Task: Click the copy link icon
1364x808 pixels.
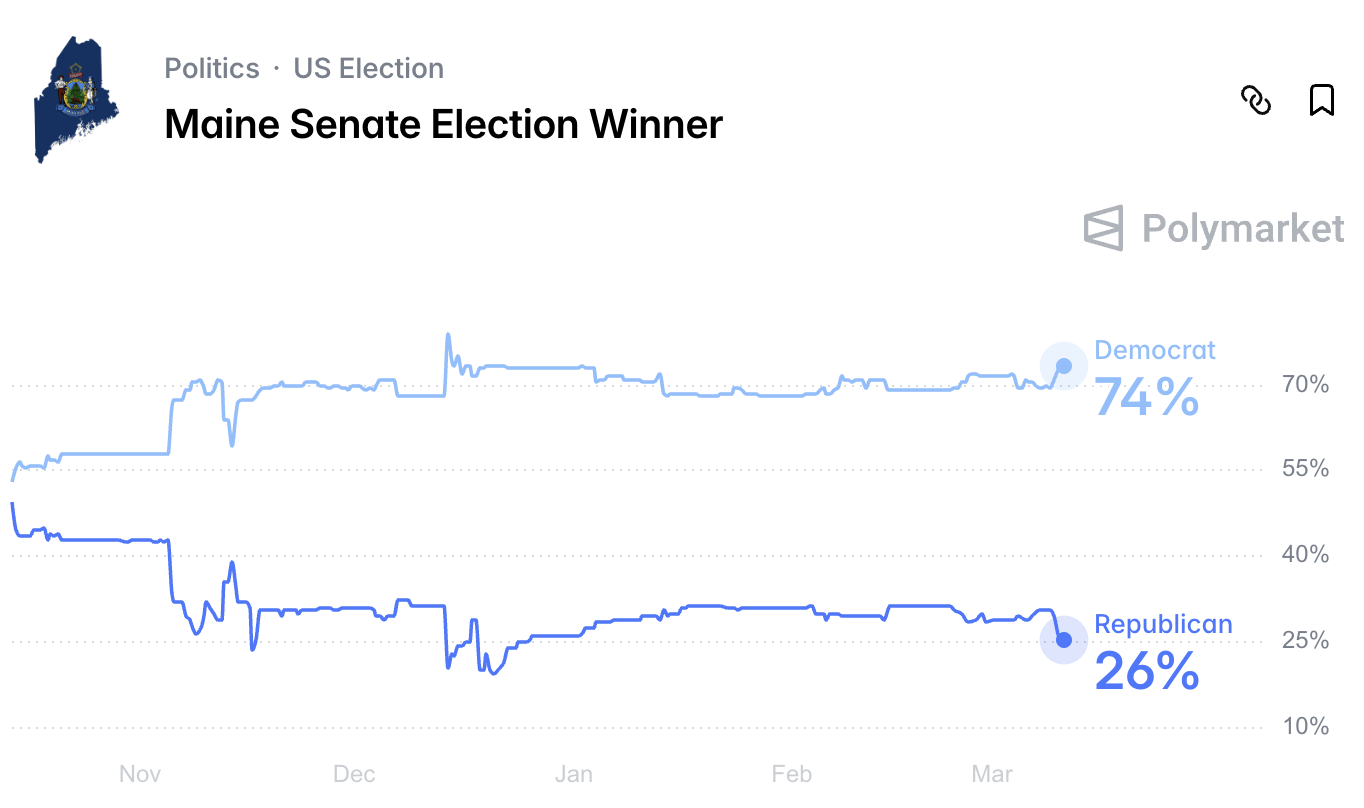Action: pyautogui.click(x=1256, y=101)
